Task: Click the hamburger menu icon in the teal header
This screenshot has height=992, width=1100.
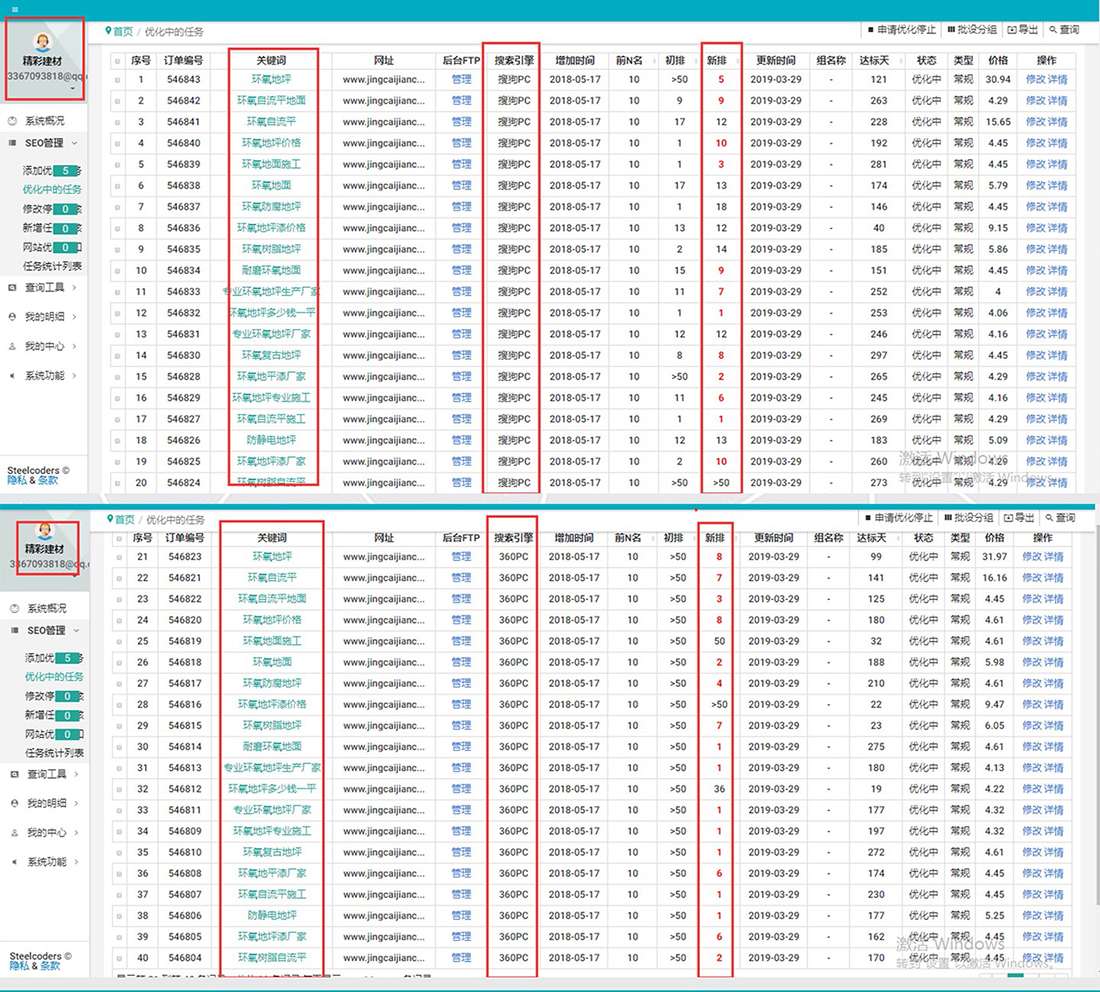Action: pyautogui.click(x=15, y=9)
